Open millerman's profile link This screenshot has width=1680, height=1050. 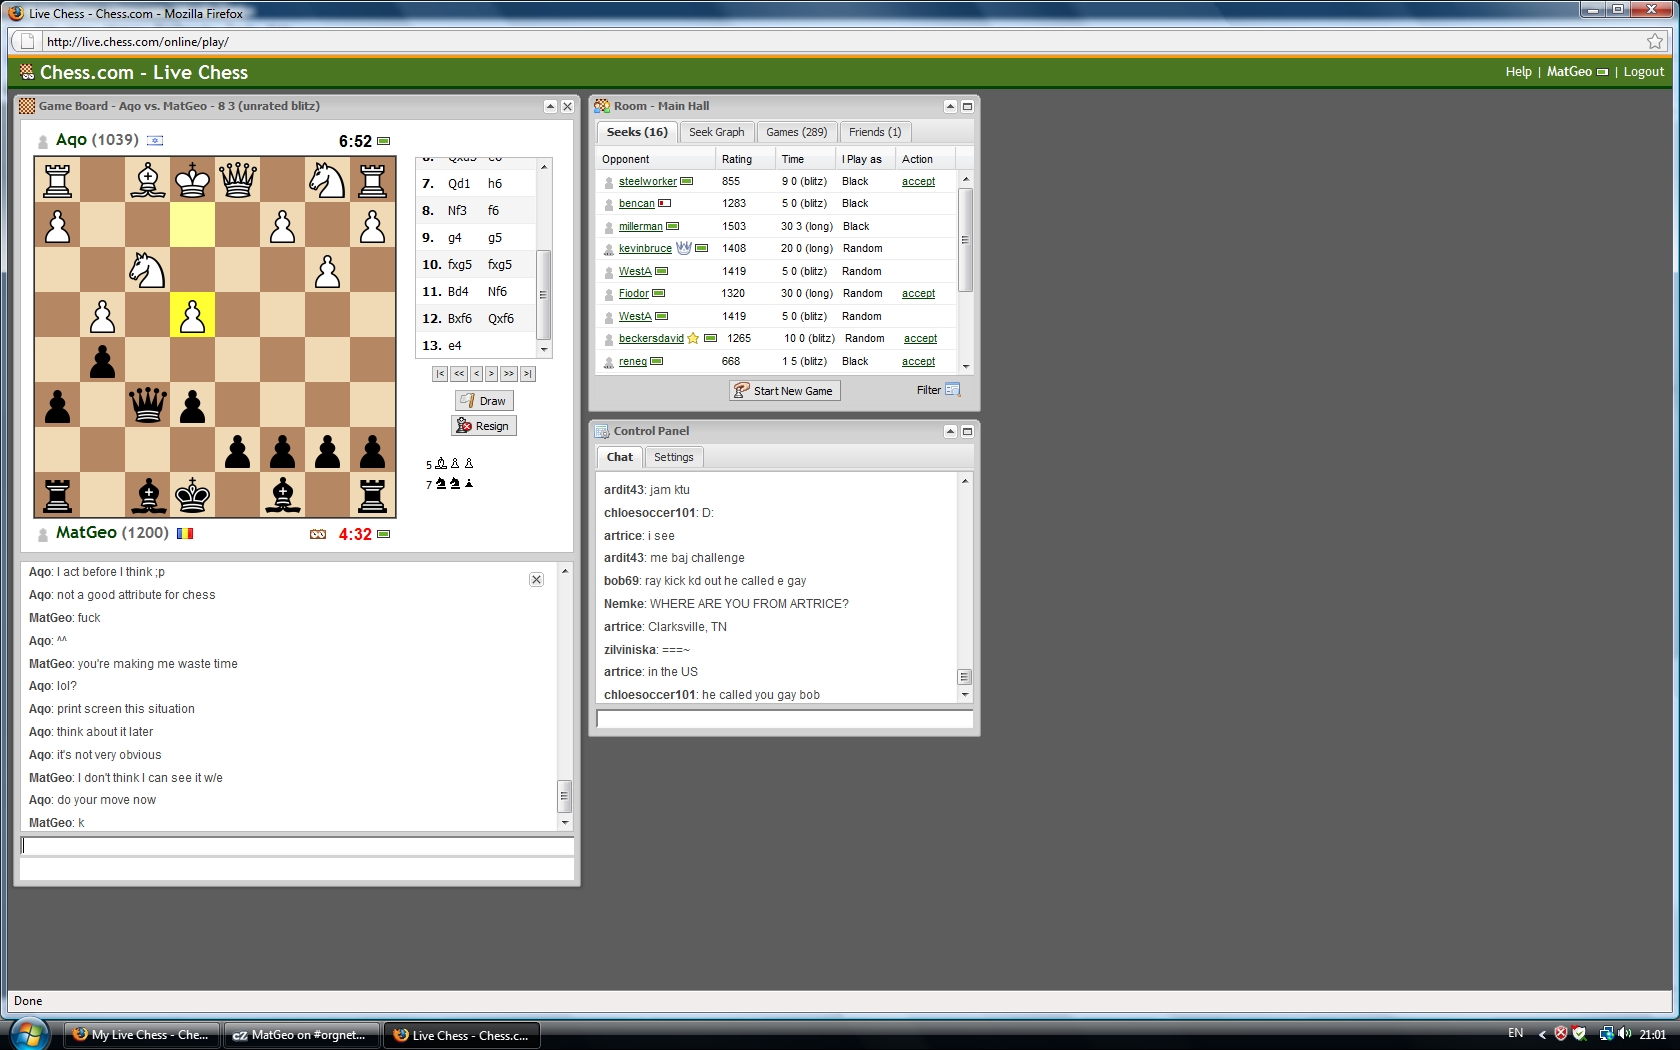640,227
